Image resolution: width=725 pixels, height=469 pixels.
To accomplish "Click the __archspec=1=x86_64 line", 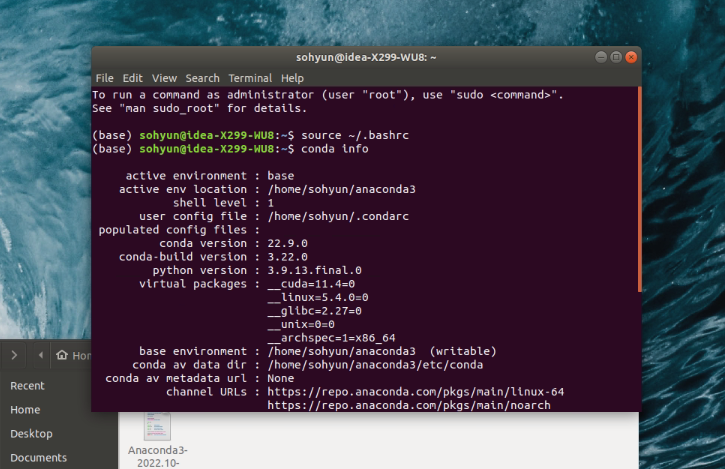I will [x=332, y=338].
